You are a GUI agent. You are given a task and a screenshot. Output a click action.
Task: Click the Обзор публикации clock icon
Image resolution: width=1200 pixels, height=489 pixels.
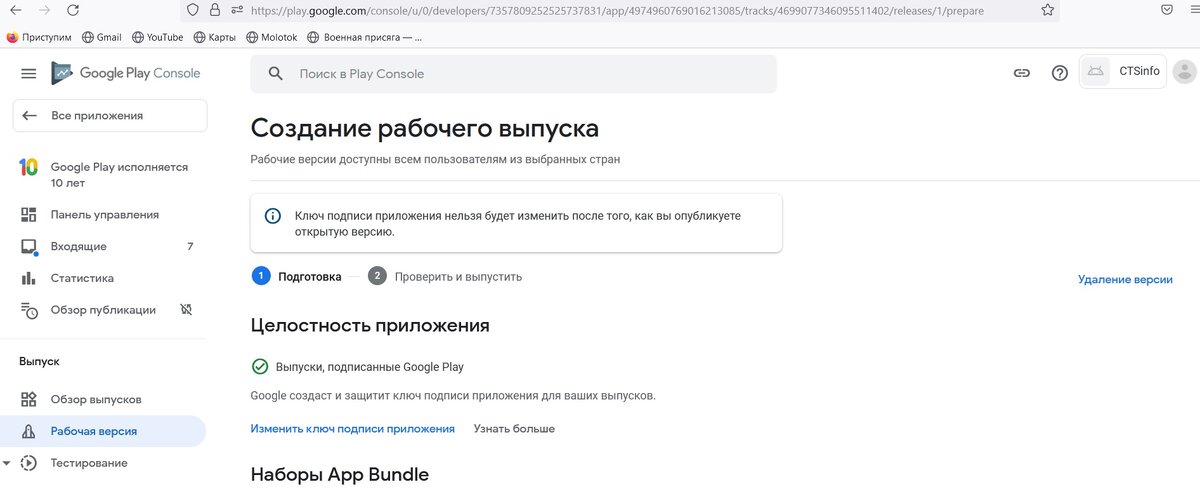click(x=29, y=310)
